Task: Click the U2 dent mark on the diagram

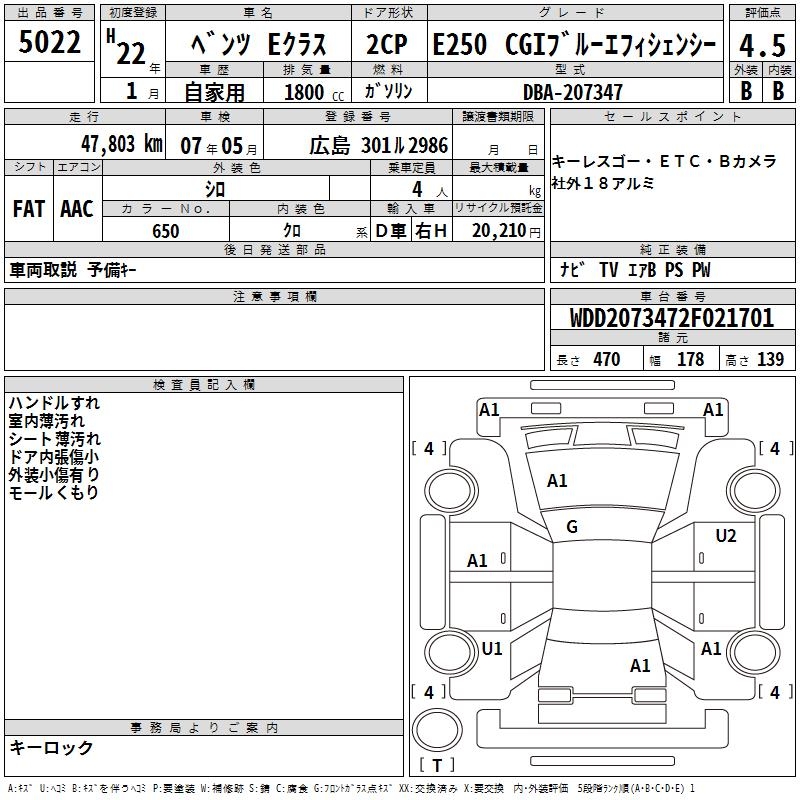Action: 725,536
